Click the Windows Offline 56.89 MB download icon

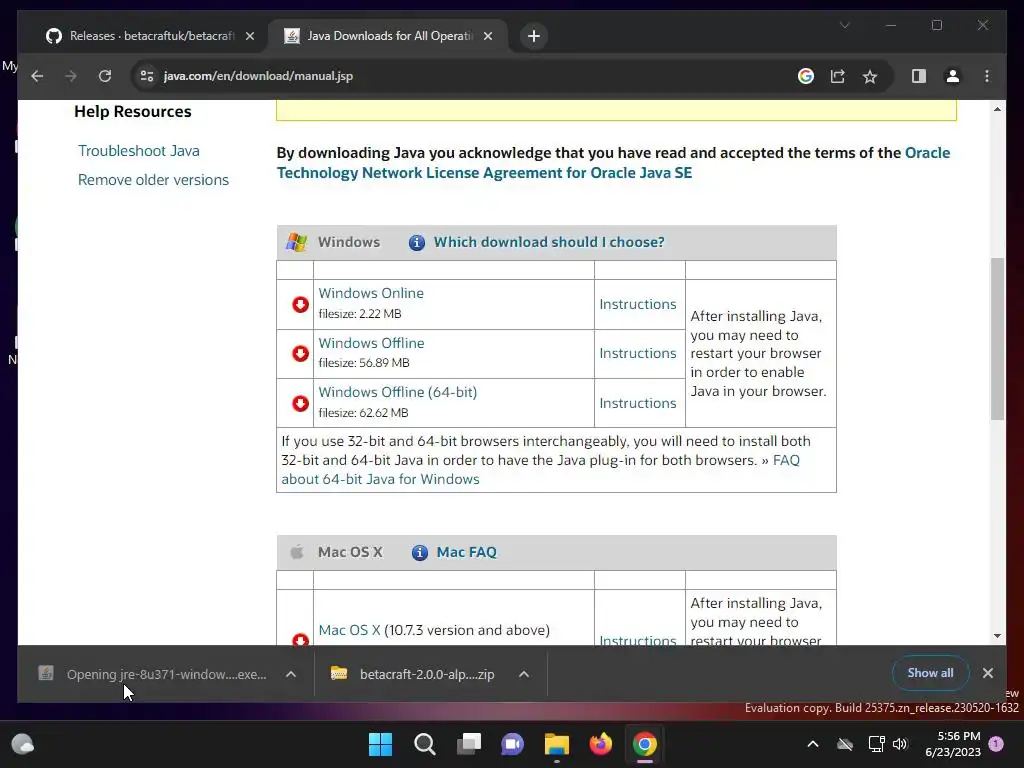pyautogui.click(x=300, y=353)
